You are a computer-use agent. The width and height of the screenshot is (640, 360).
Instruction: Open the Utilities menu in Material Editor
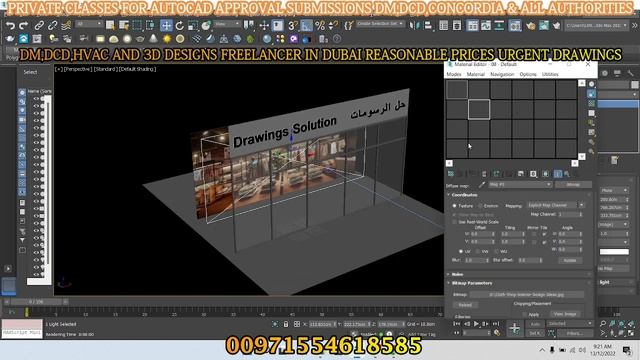550,74
